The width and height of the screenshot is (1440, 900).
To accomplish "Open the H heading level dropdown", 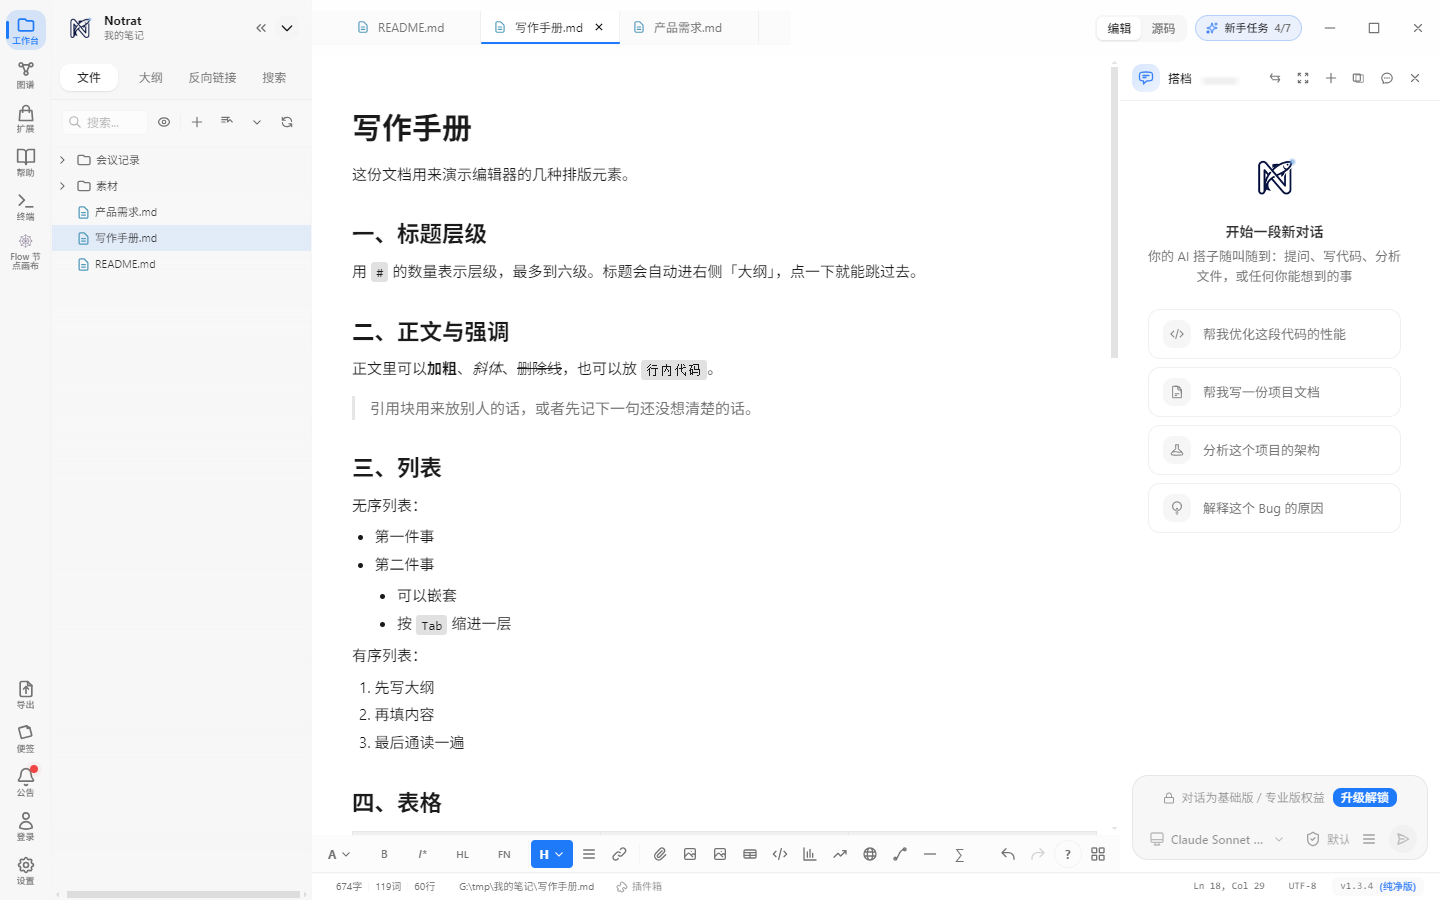I will click(x=552, y=854).
